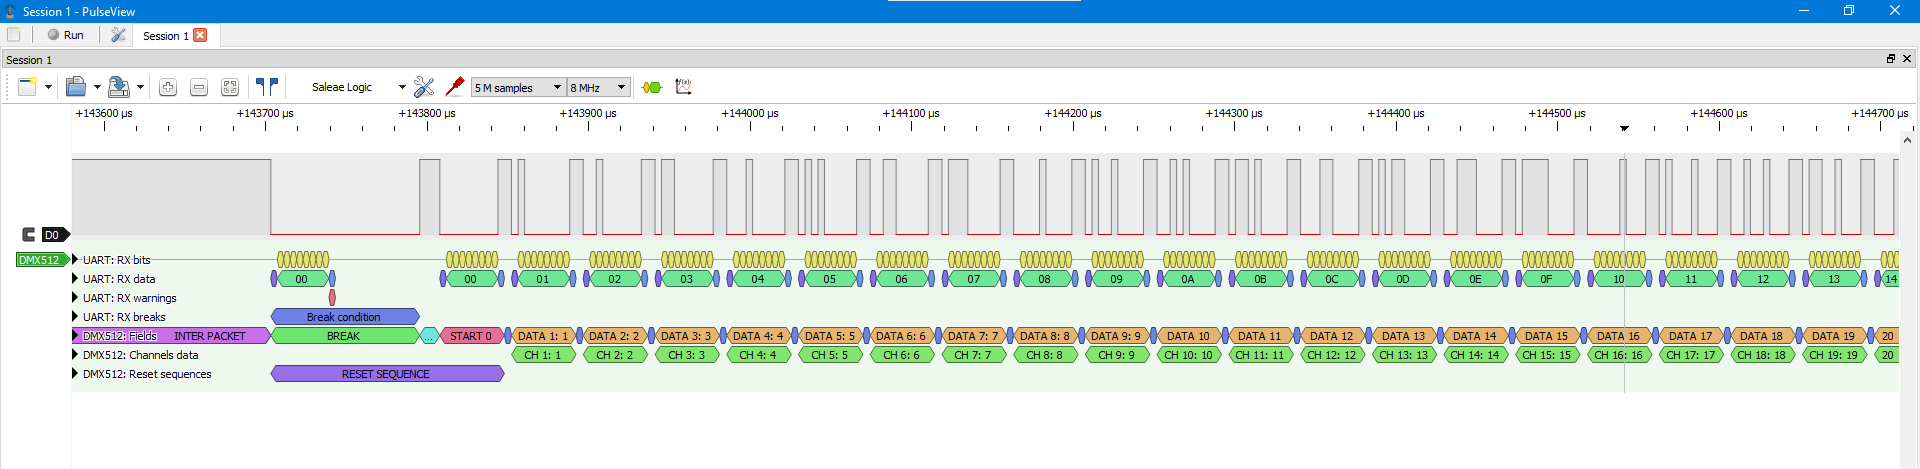Image resolution: width=1920 pixels, height=469 pixels.
Task: Expand the DMX512: Channels data row
Action: (75, 355)
